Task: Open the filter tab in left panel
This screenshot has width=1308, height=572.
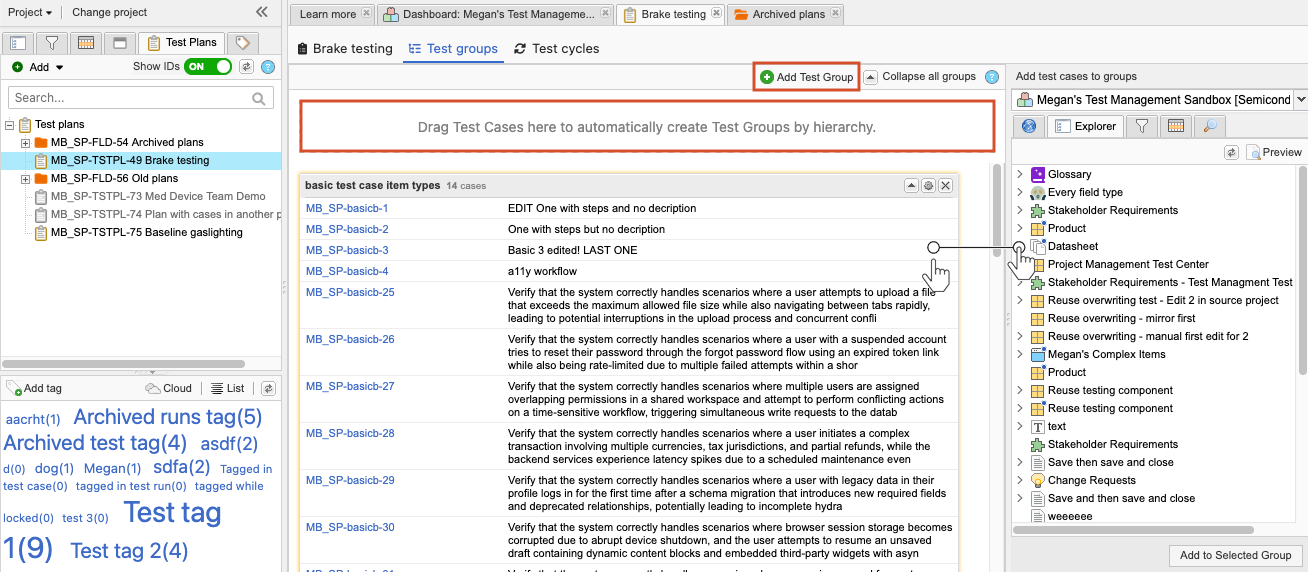Action: [x=52, y=43]
